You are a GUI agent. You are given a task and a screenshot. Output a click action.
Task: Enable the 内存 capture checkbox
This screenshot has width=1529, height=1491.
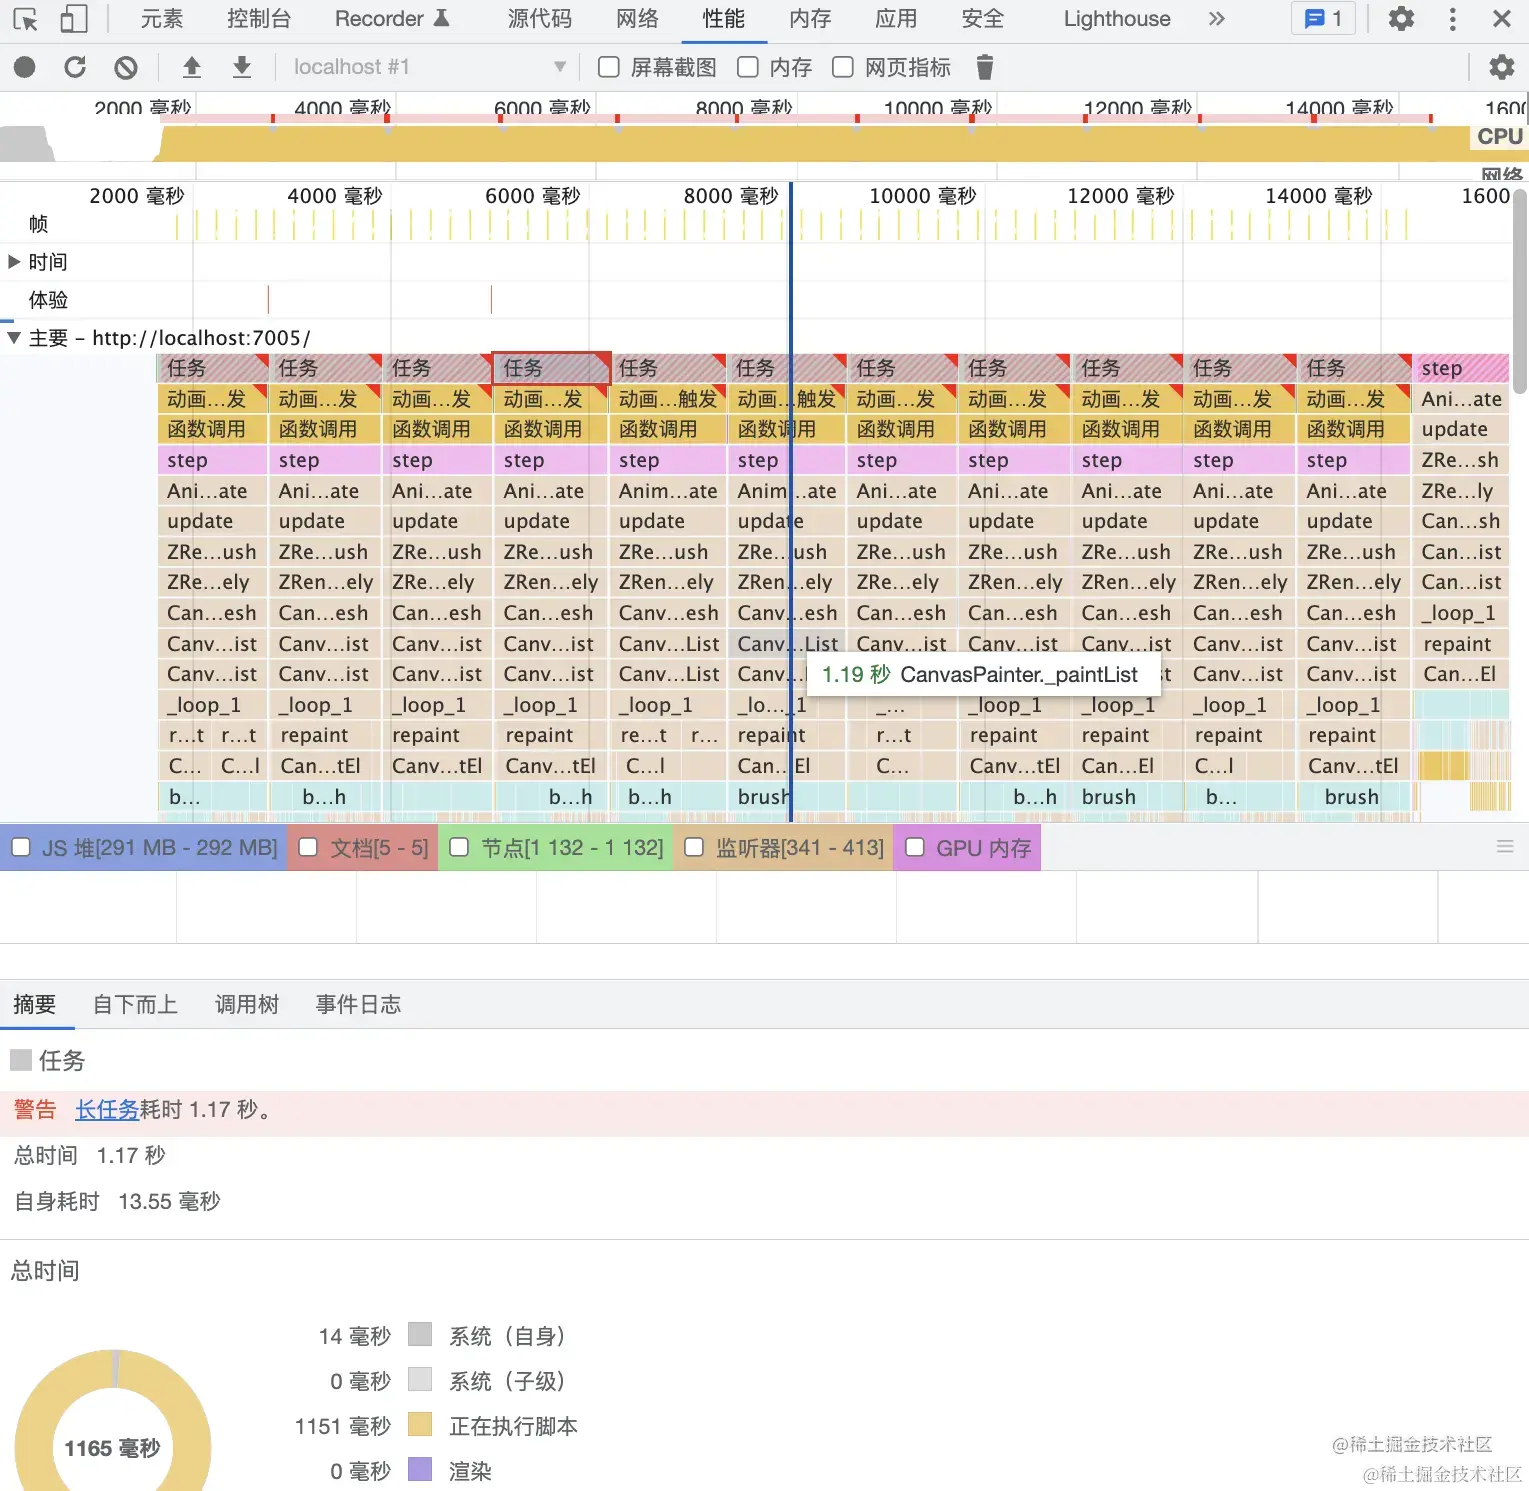click(747, 67)
